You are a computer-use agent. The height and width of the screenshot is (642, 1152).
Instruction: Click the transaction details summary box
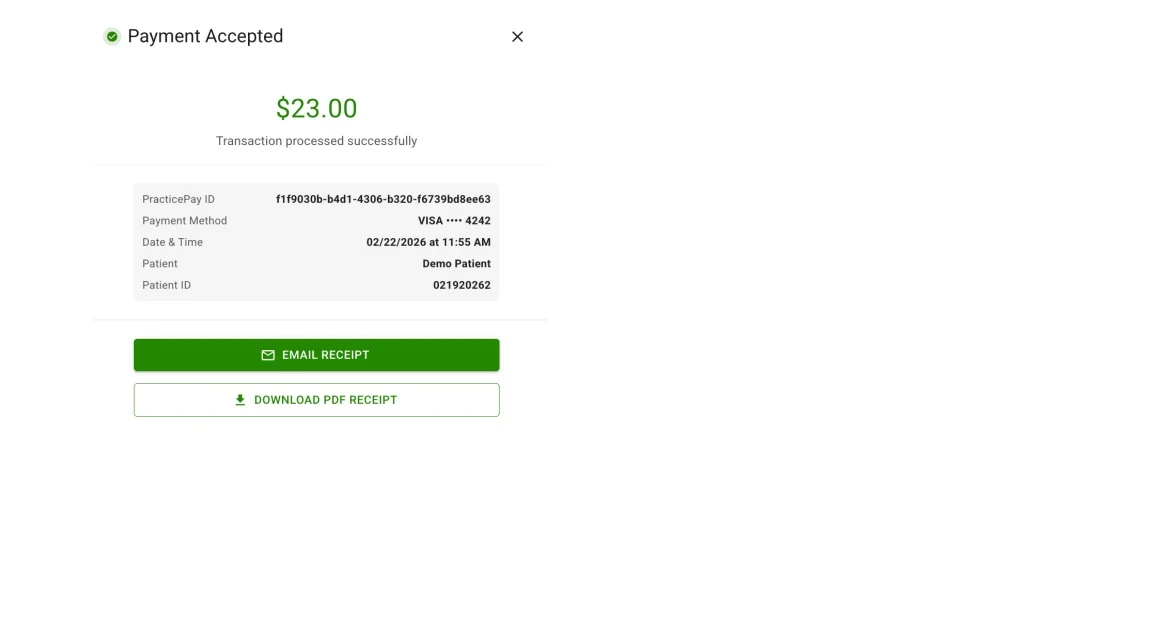(316, 242)
